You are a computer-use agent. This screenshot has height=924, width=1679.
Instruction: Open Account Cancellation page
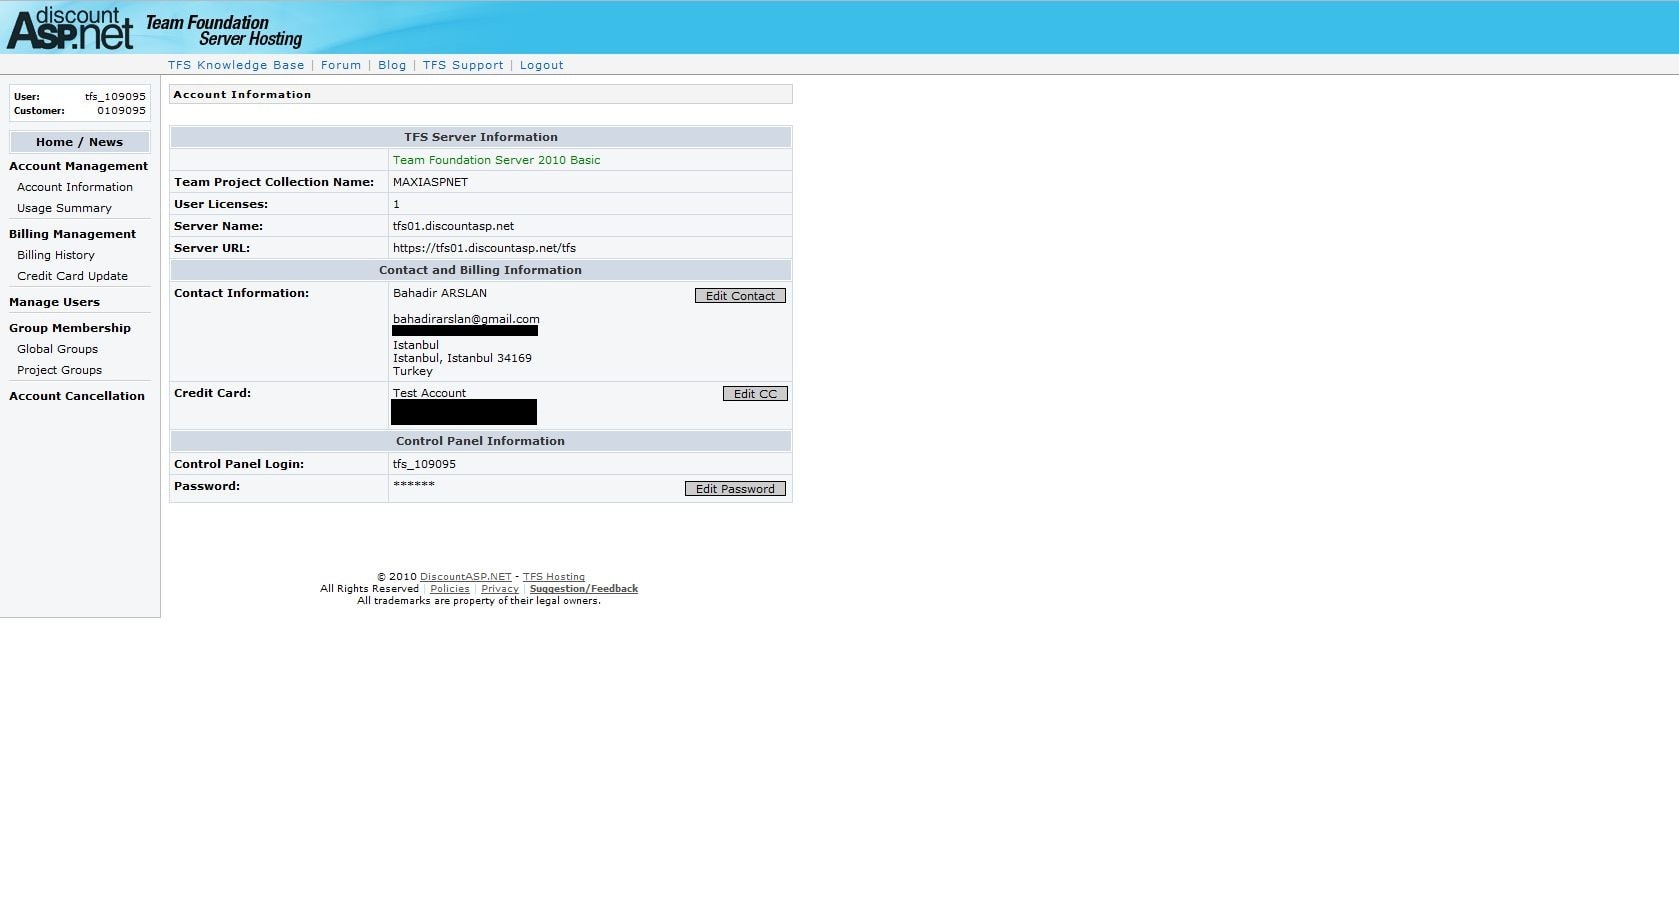pos(77,396)
